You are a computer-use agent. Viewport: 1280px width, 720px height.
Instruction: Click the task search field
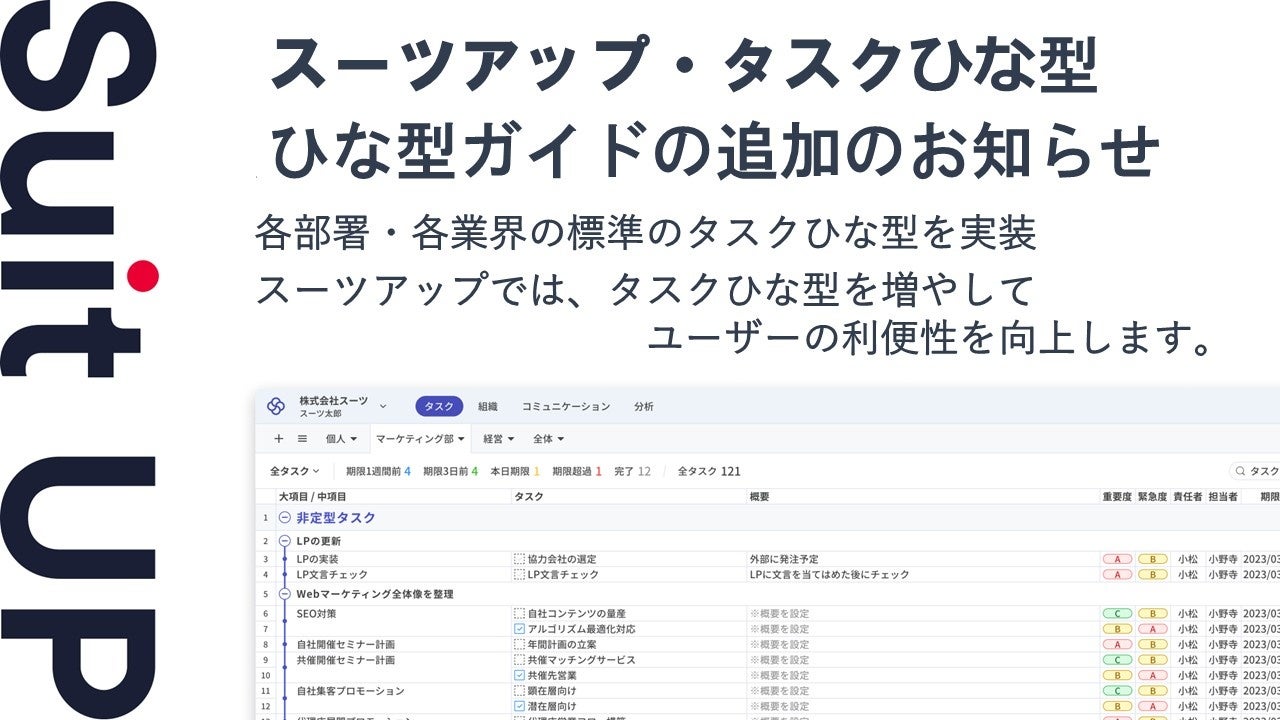click(1255, 471)
